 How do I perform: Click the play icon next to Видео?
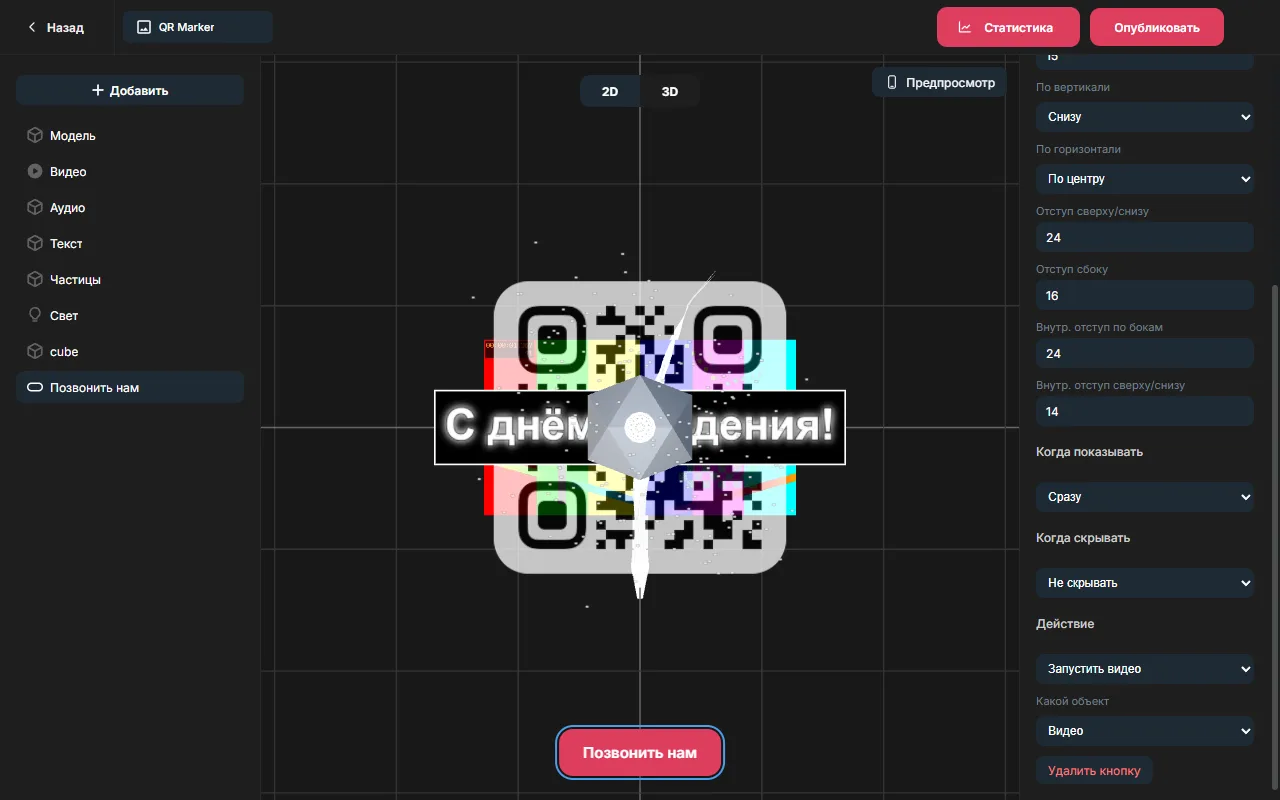(x=34, y=171)
